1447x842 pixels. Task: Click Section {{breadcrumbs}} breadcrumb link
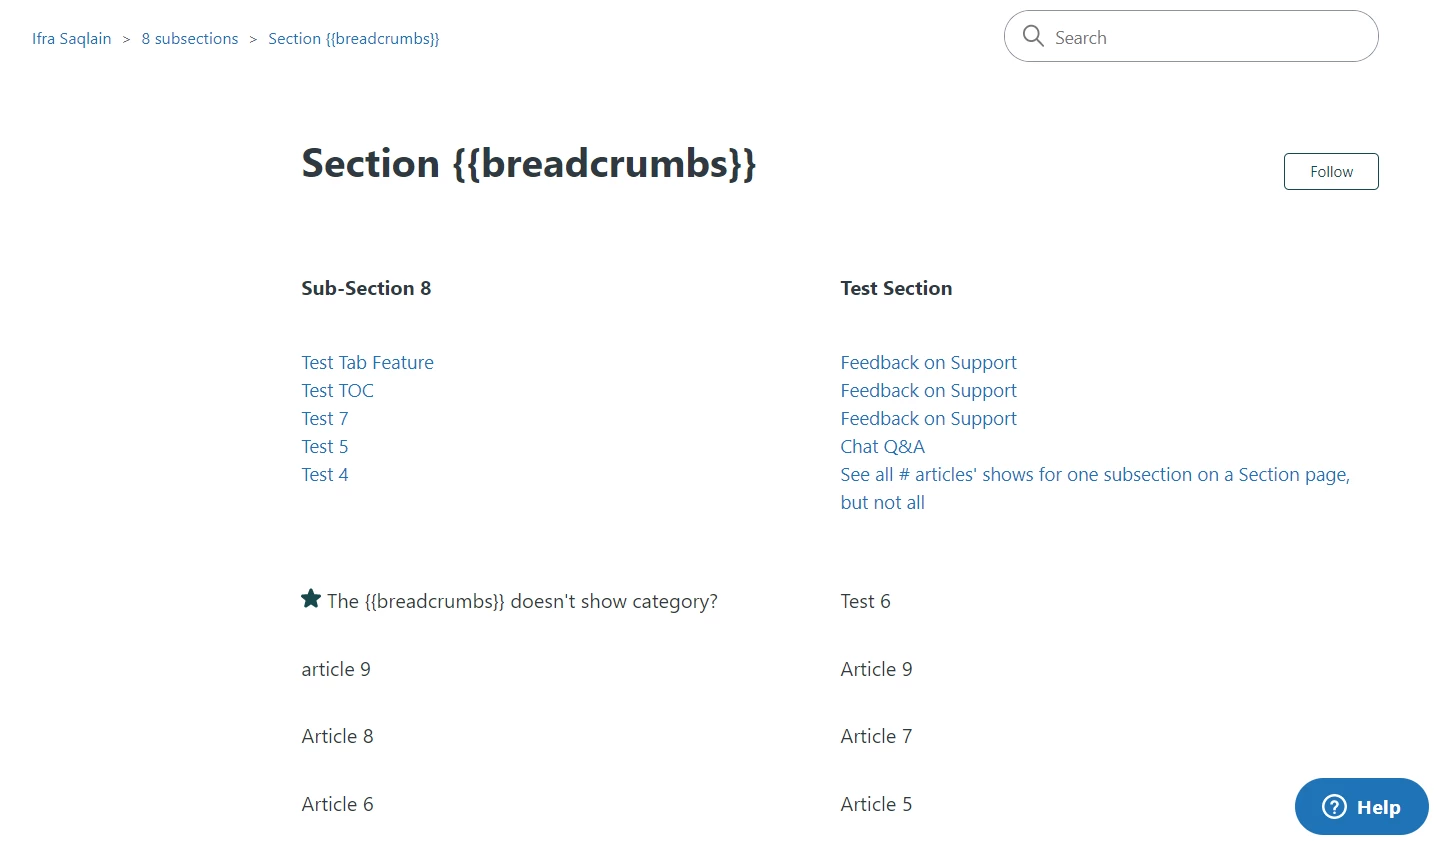353,39
